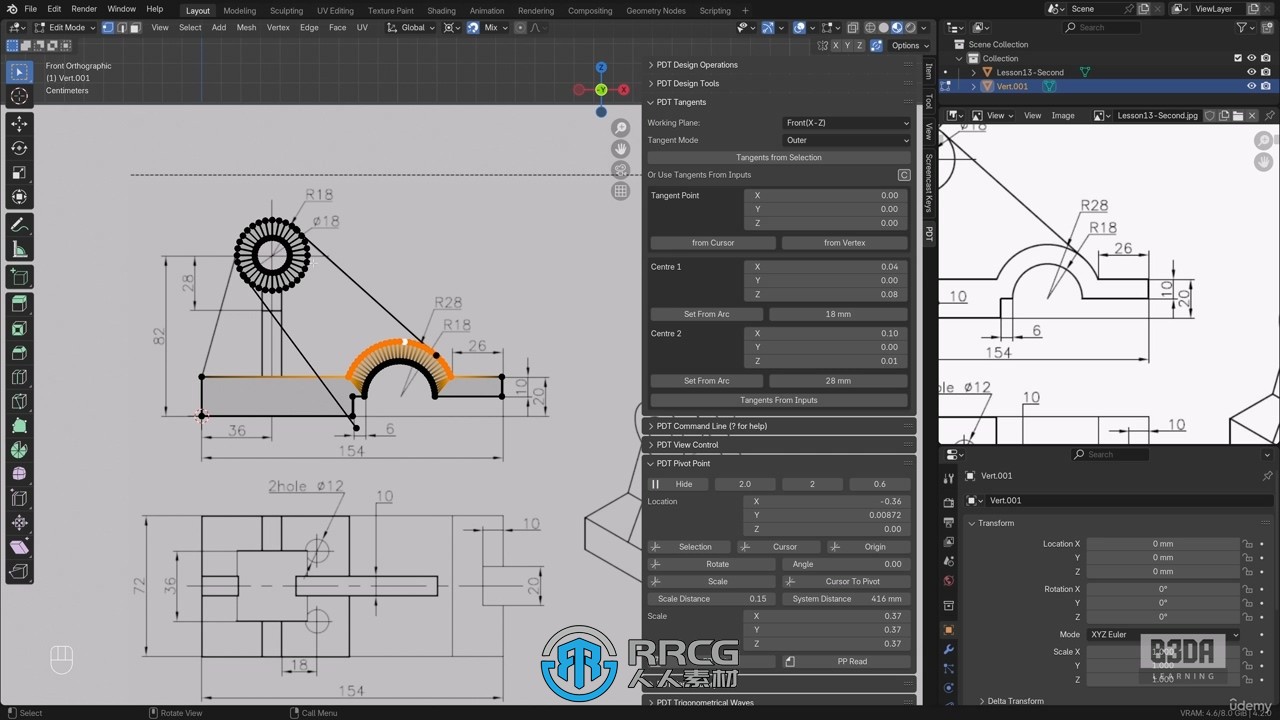Open the Render properties tab icon
This screenshot has width=1280, height=720.
(x=949, y=503)
